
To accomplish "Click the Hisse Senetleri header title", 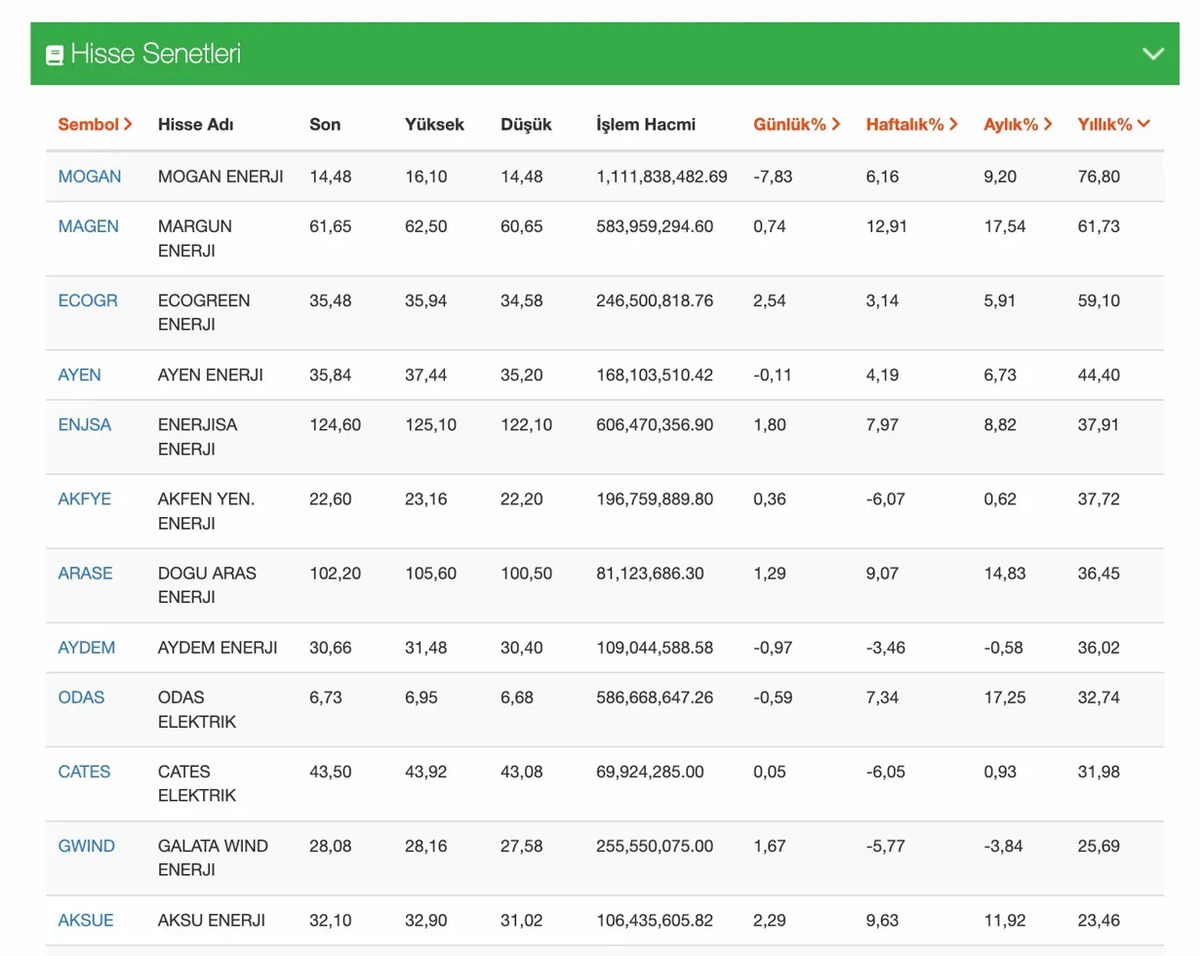I will pyautogui.click(x=155, y=54).
